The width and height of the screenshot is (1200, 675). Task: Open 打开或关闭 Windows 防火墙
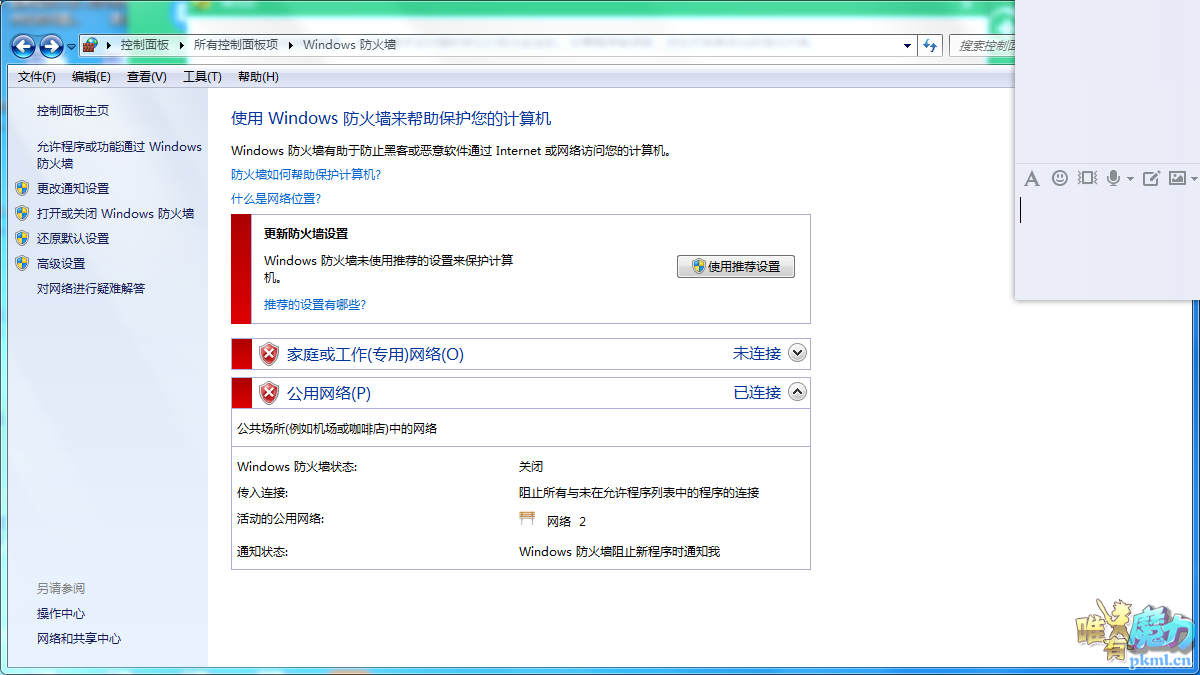coord(115,213)
